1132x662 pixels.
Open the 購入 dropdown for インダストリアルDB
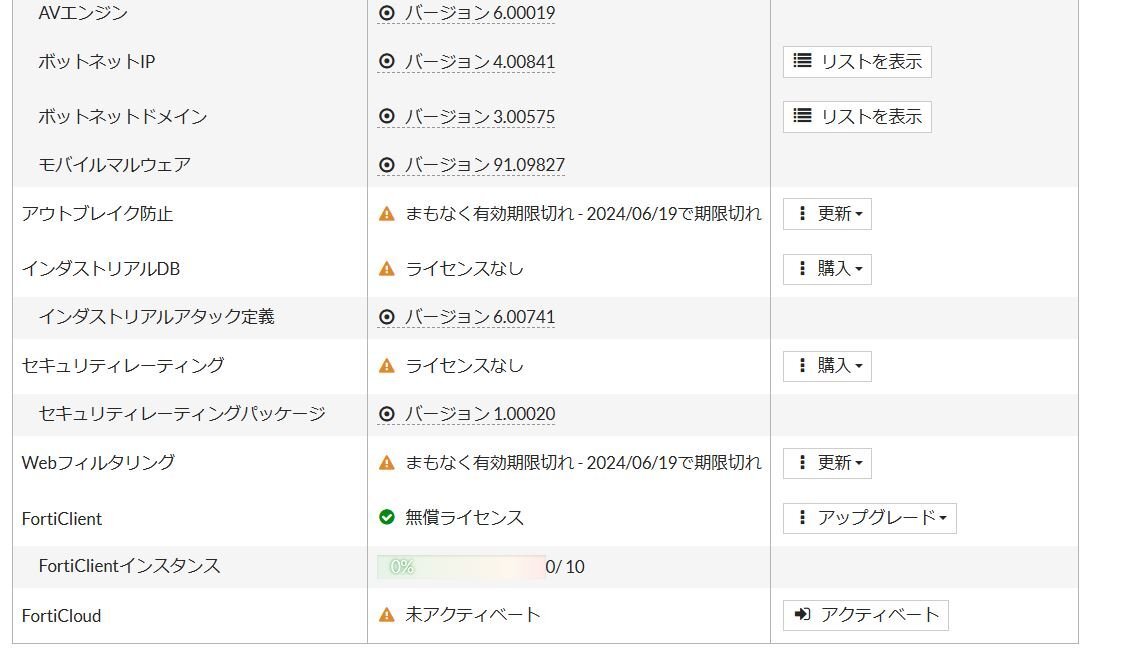pos(827,269)
